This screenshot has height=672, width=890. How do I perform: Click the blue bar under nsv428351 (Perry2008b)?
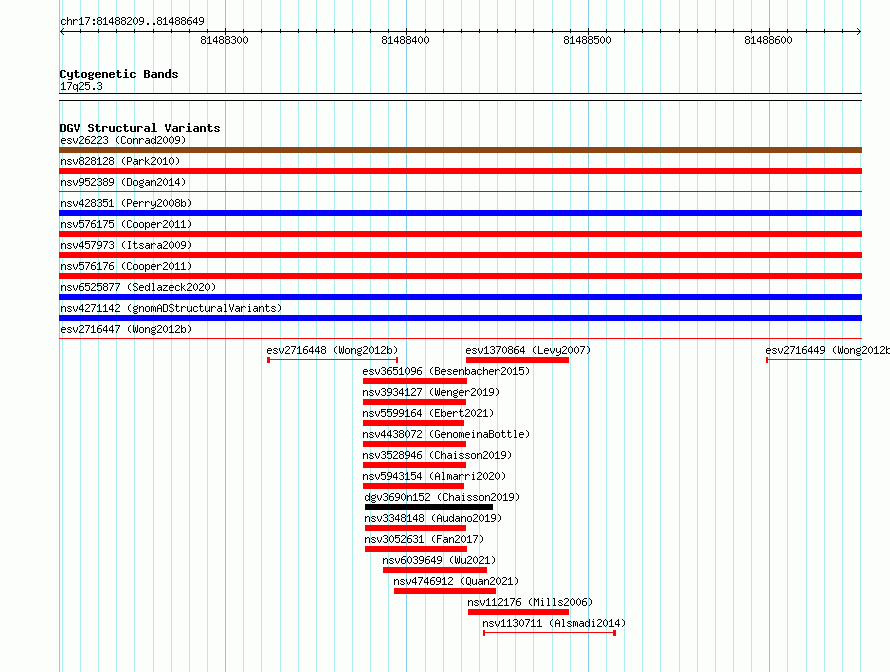(460, 213)
